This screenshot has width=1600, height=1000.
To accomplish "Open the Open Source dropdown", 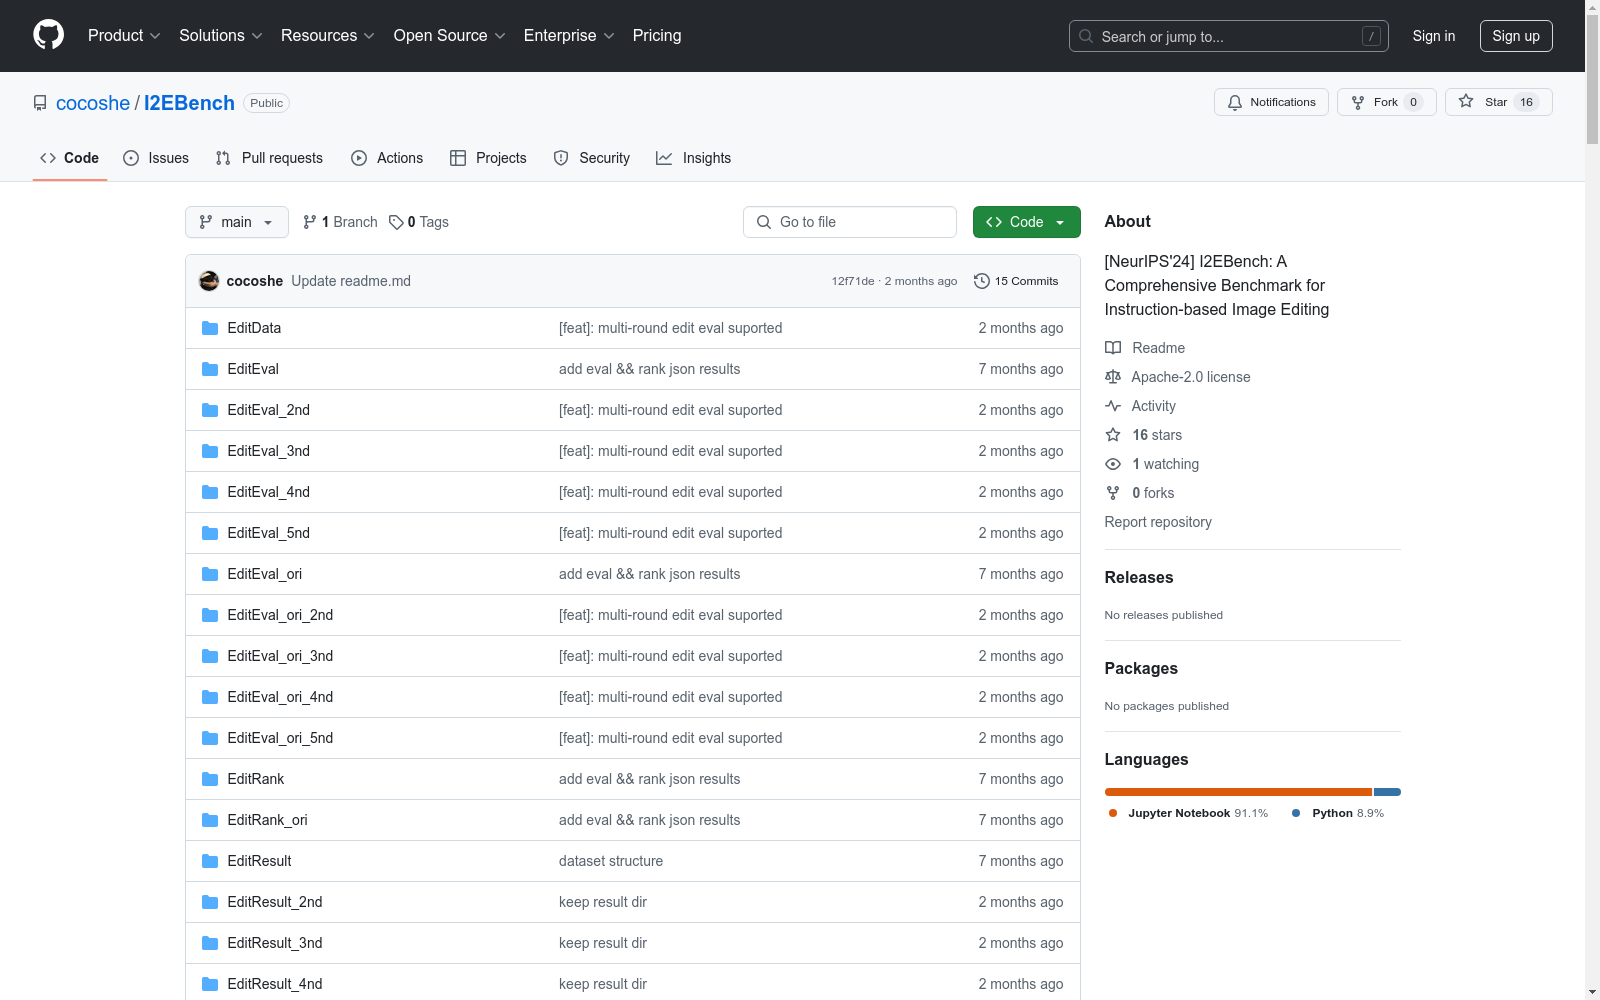I will pyautogui.click(x=450, y=36).
